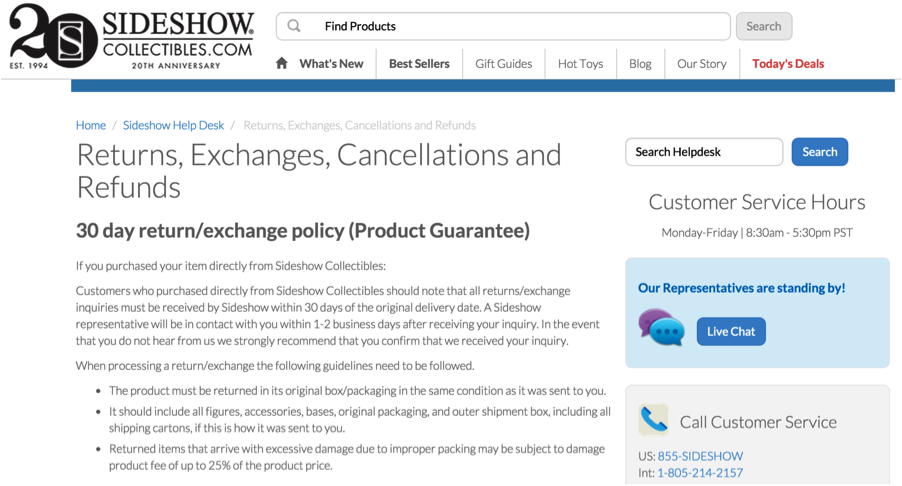902x486 pixels.
Task: View Today's Deals
Action: coord(788,64)
